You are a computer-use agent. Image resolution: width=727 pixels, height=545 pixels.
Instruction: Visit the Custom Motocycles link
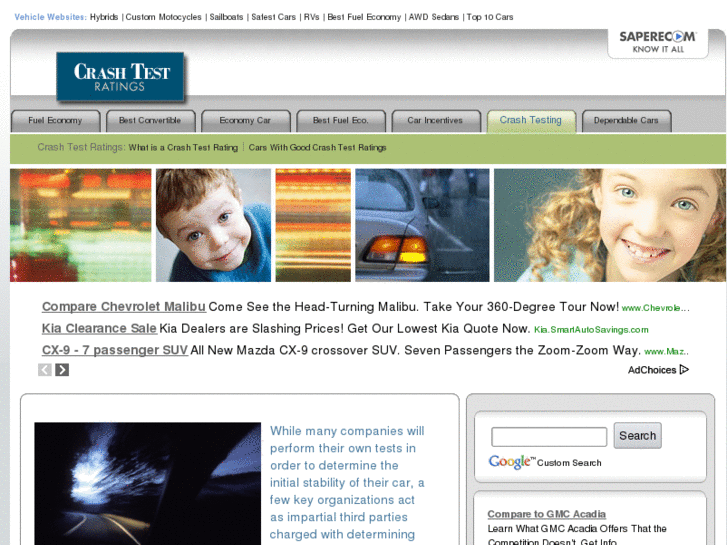point(163,17)
